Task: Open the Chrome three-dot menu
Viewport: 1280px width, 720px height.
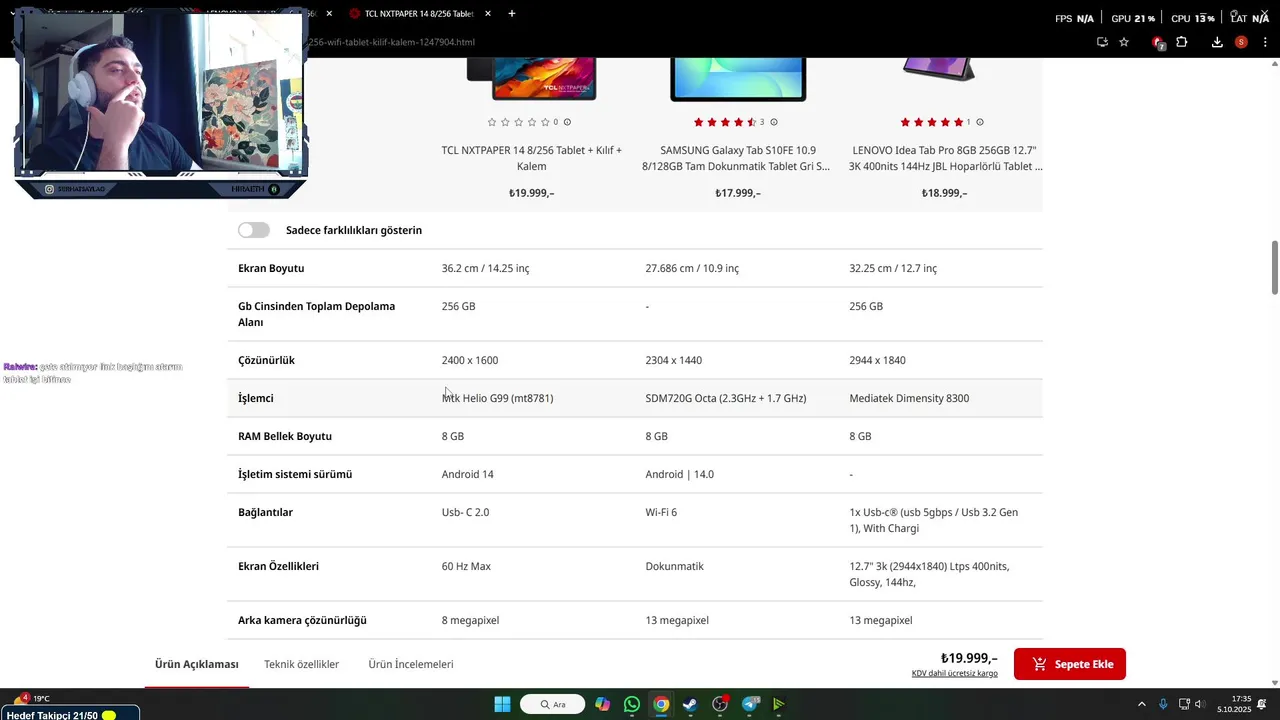Action: pyautogui.click(x=1265, y=42)
